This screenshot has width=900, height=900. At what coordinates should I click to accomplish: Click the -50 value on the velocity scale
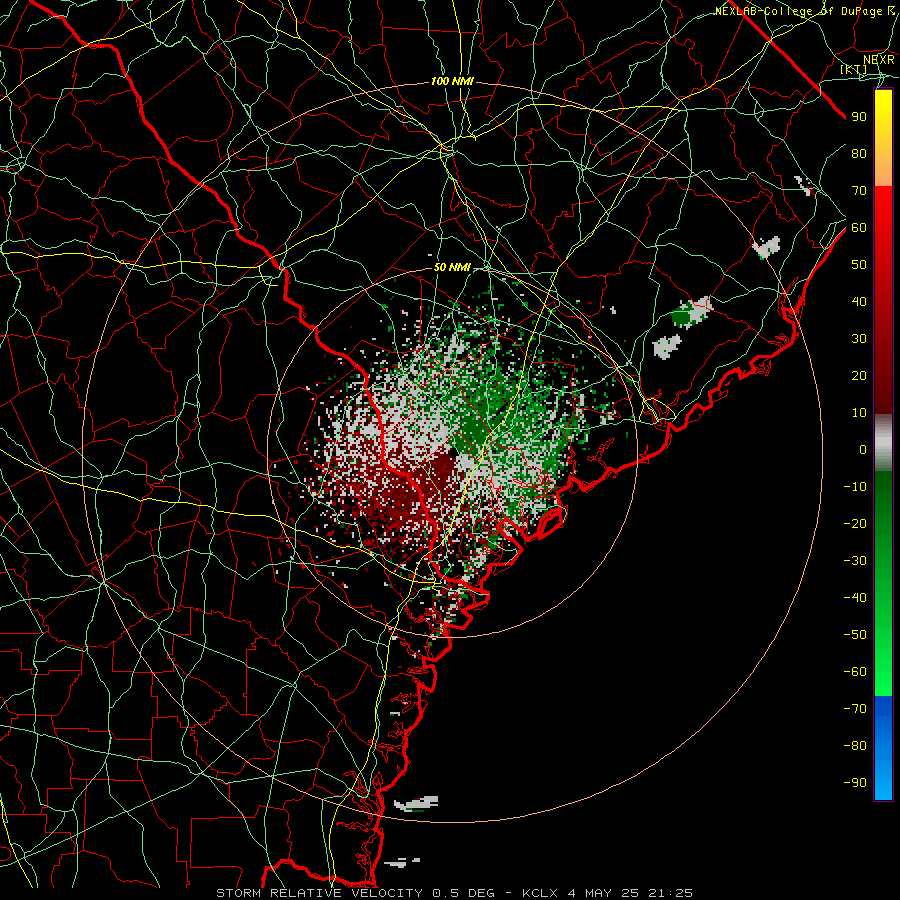click(855, 635)
